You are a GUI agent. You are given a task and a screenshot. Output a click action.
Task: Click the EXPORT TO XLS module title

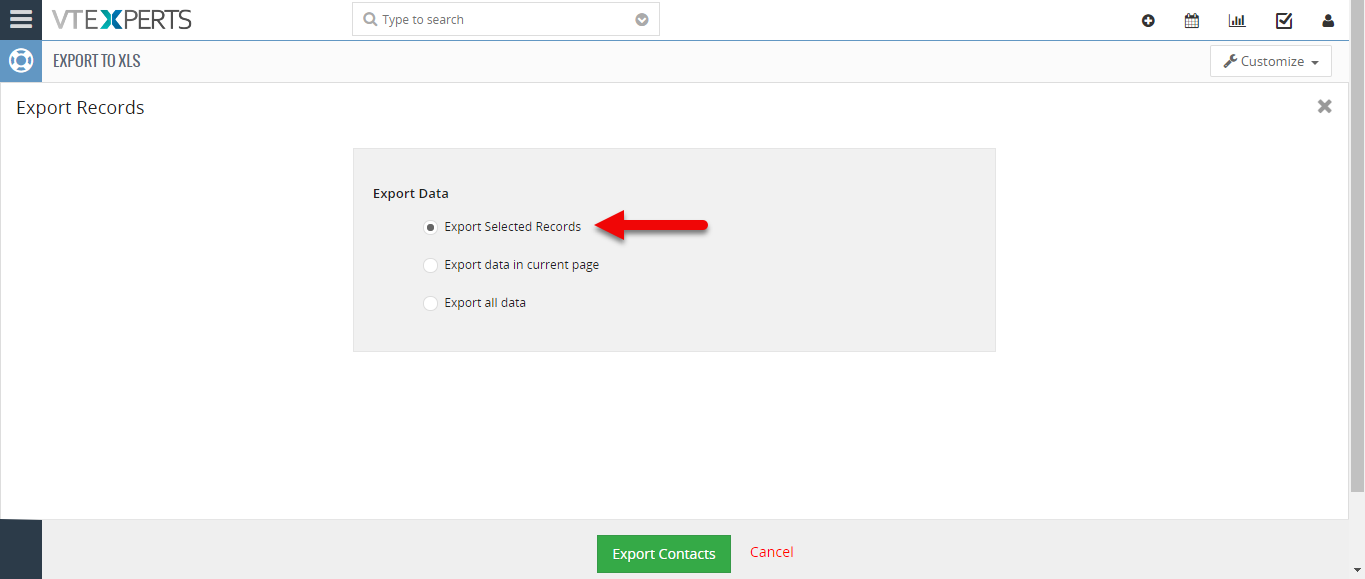coord(97,61)
